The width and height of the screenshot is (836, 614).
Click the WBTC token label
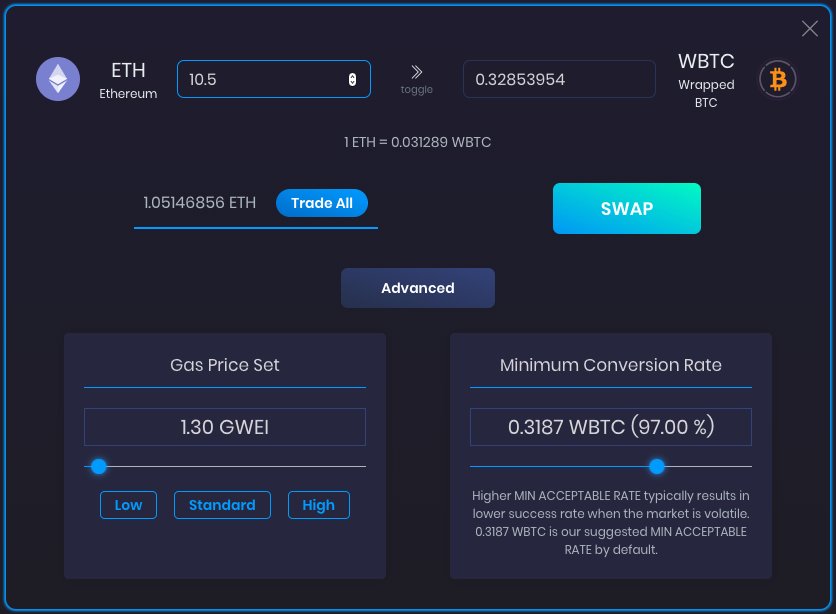706,61
